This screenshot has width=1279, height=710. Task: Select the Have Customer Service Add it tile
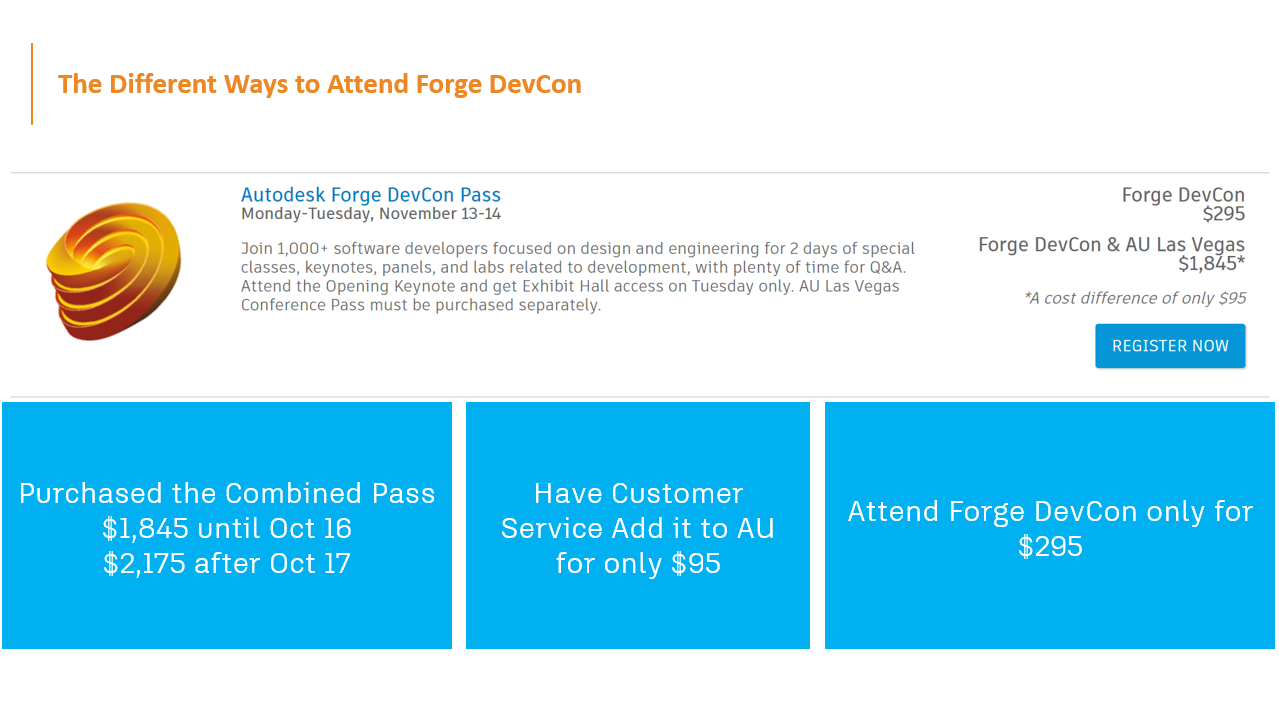pyautogui.click(x=638, y=525)
